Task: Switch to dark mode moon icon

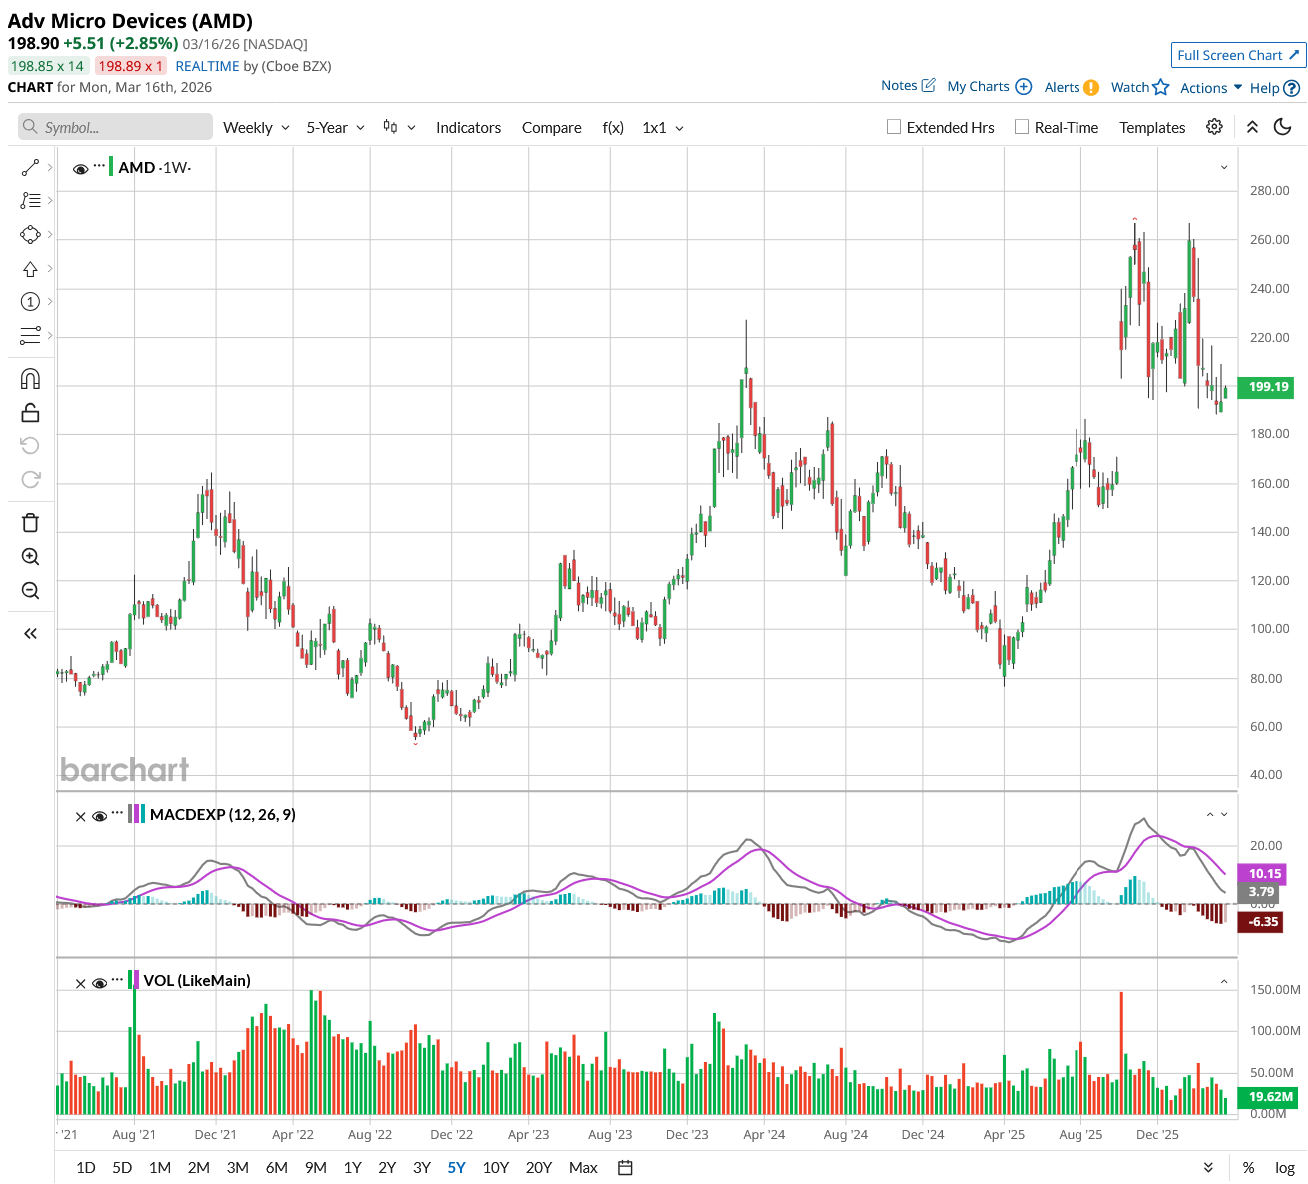Action: pos(1283,127)
